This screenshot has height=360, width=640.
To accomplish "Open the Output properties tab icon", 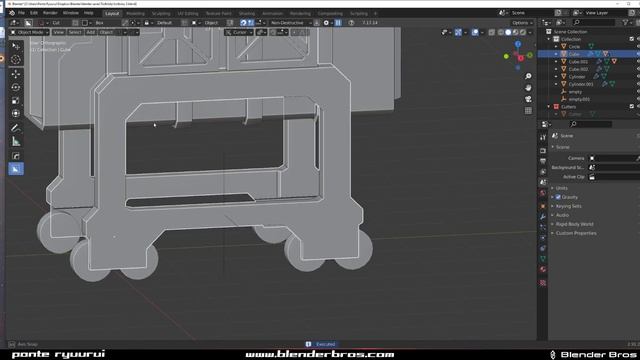I will [543, 162].
